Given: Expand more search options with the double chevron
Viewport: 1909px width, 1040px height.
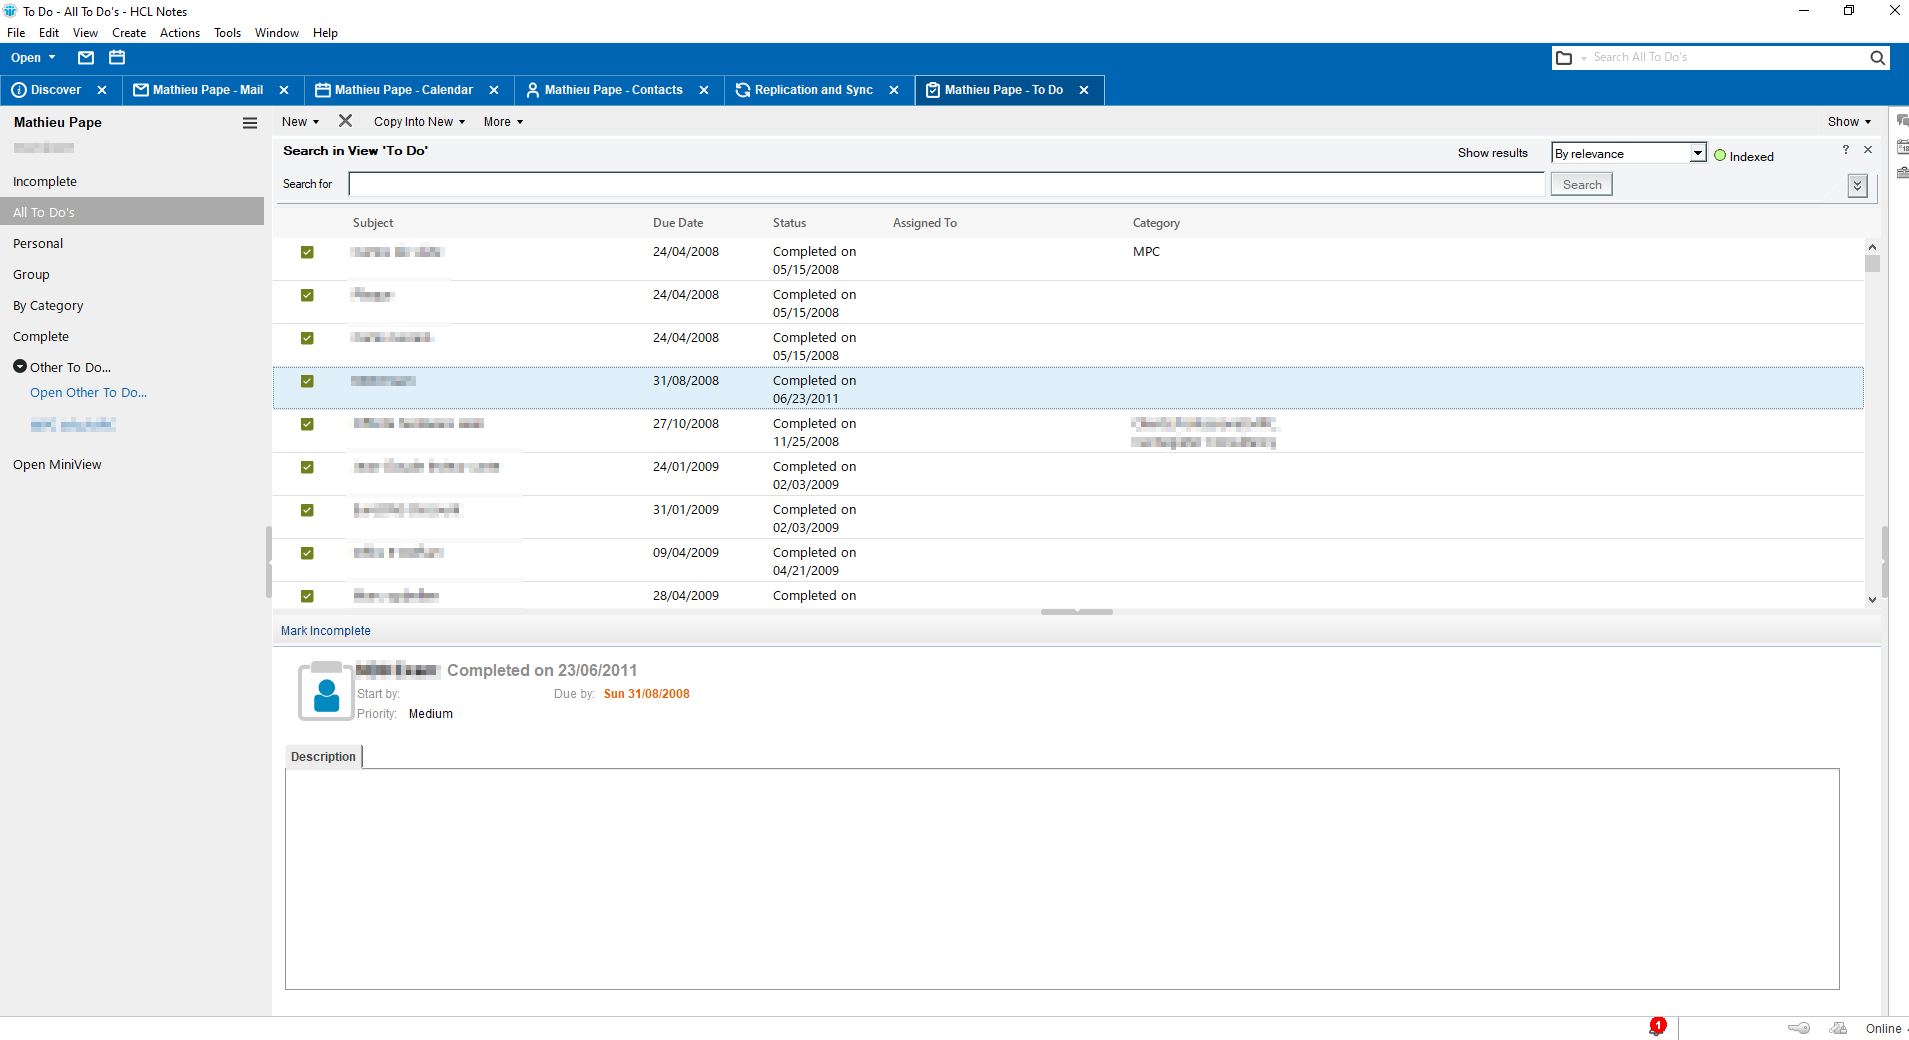Looking at the screenshot, I should 1857,185.
